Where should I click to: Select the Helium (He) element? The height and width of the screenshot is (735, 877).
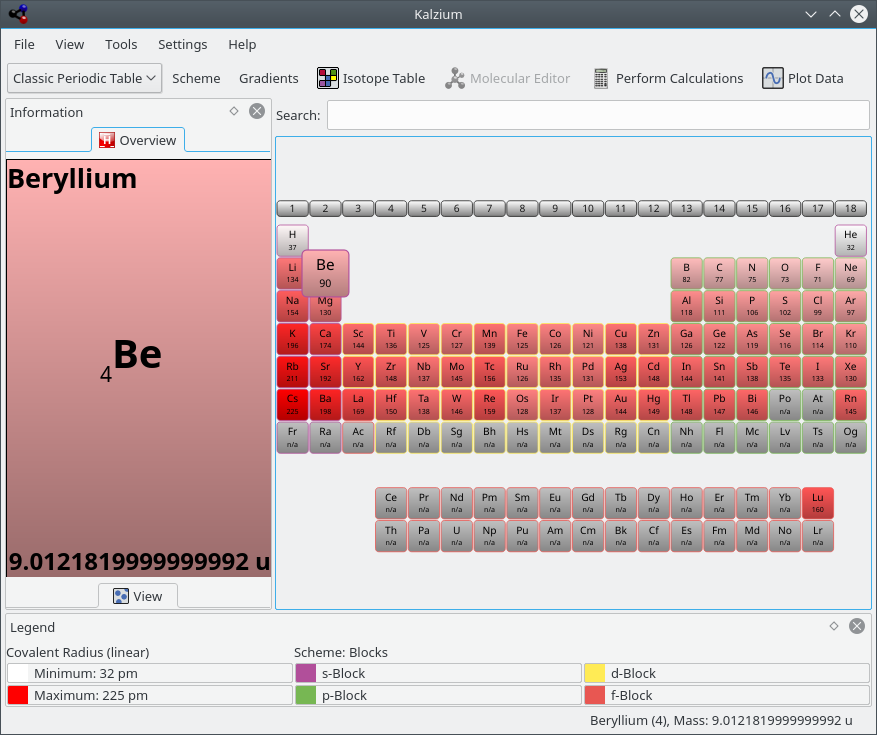pos(851,241)
